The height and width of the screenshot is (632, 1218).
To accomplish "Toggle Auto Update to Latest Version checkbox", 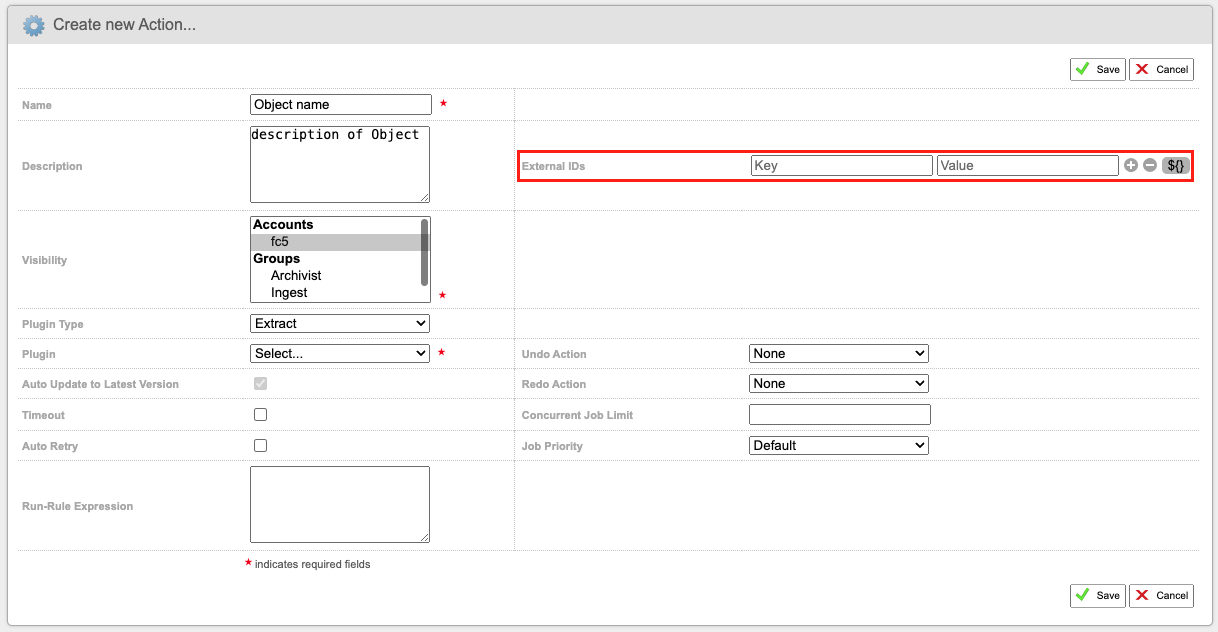I will coord(261,383).
